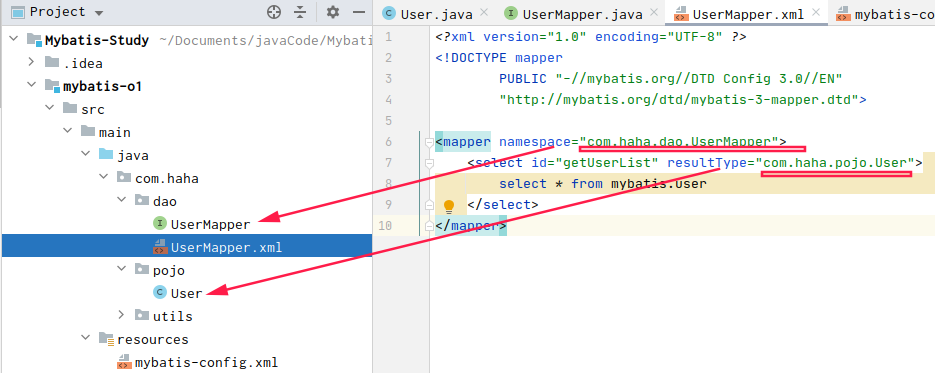Screen dimensions: 935x373
Task: Collapse the src folder
Action: (49, 109)
